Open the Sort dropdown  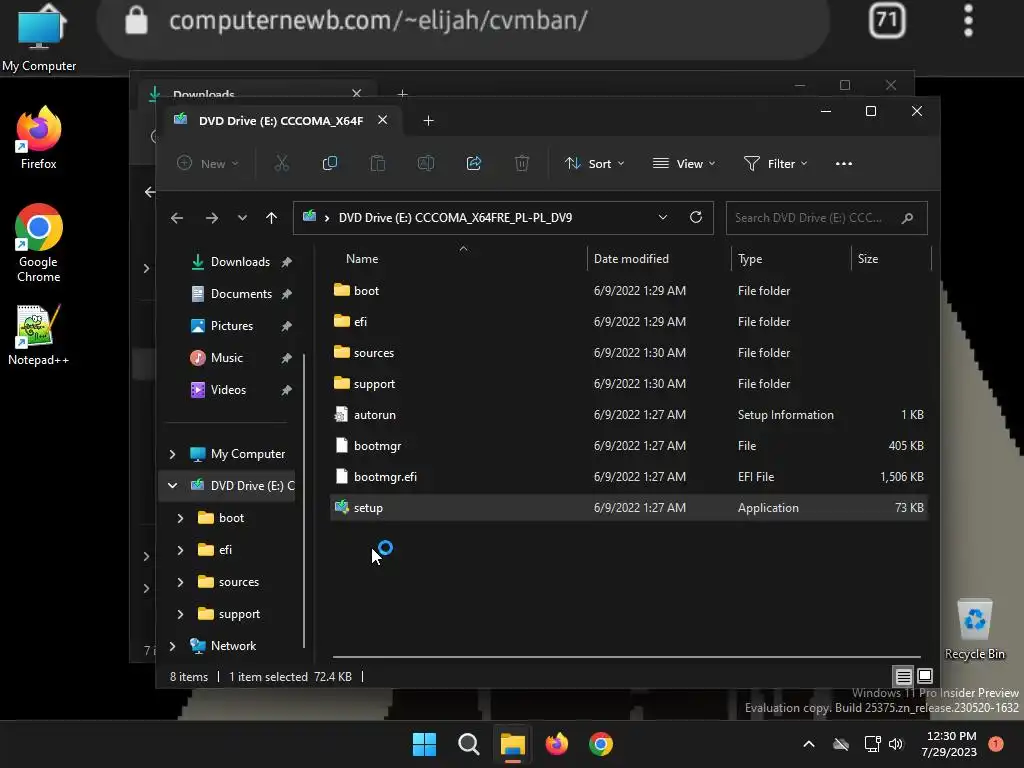[x=595, y=163]
